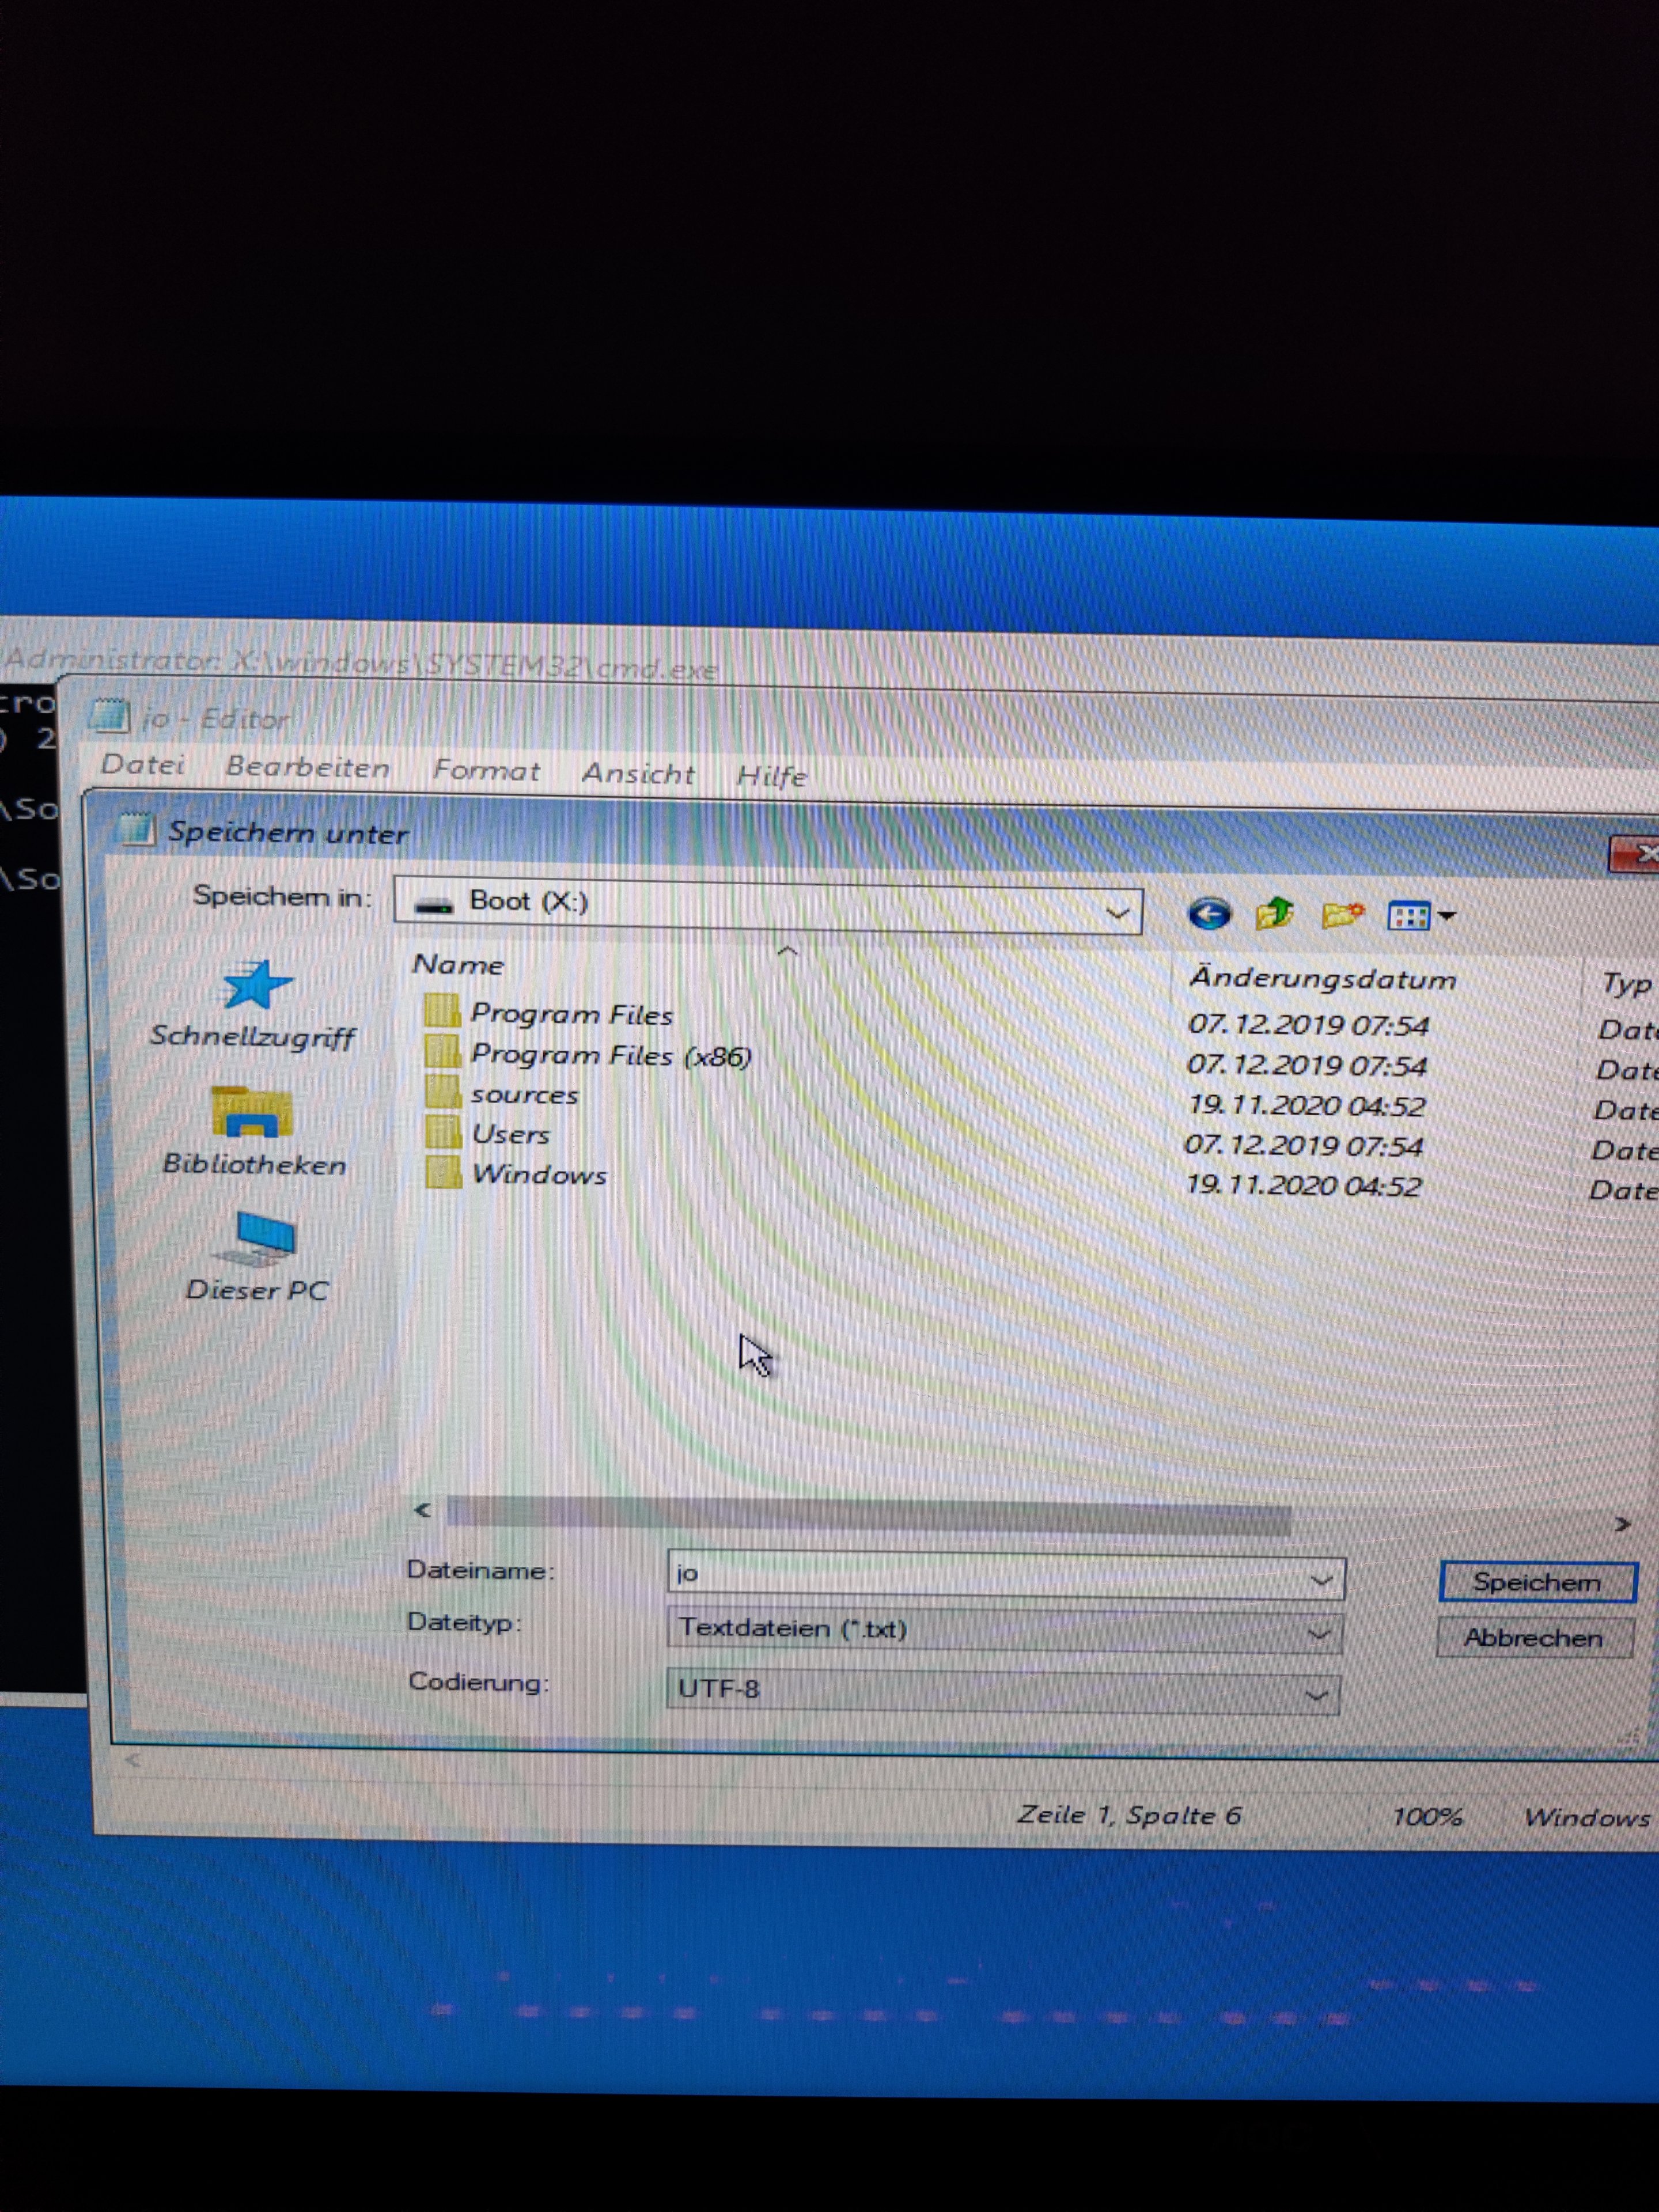This screenshot has height=2212, width=1659.
Task: Open the Format menu
Action: tap(486, 770)
